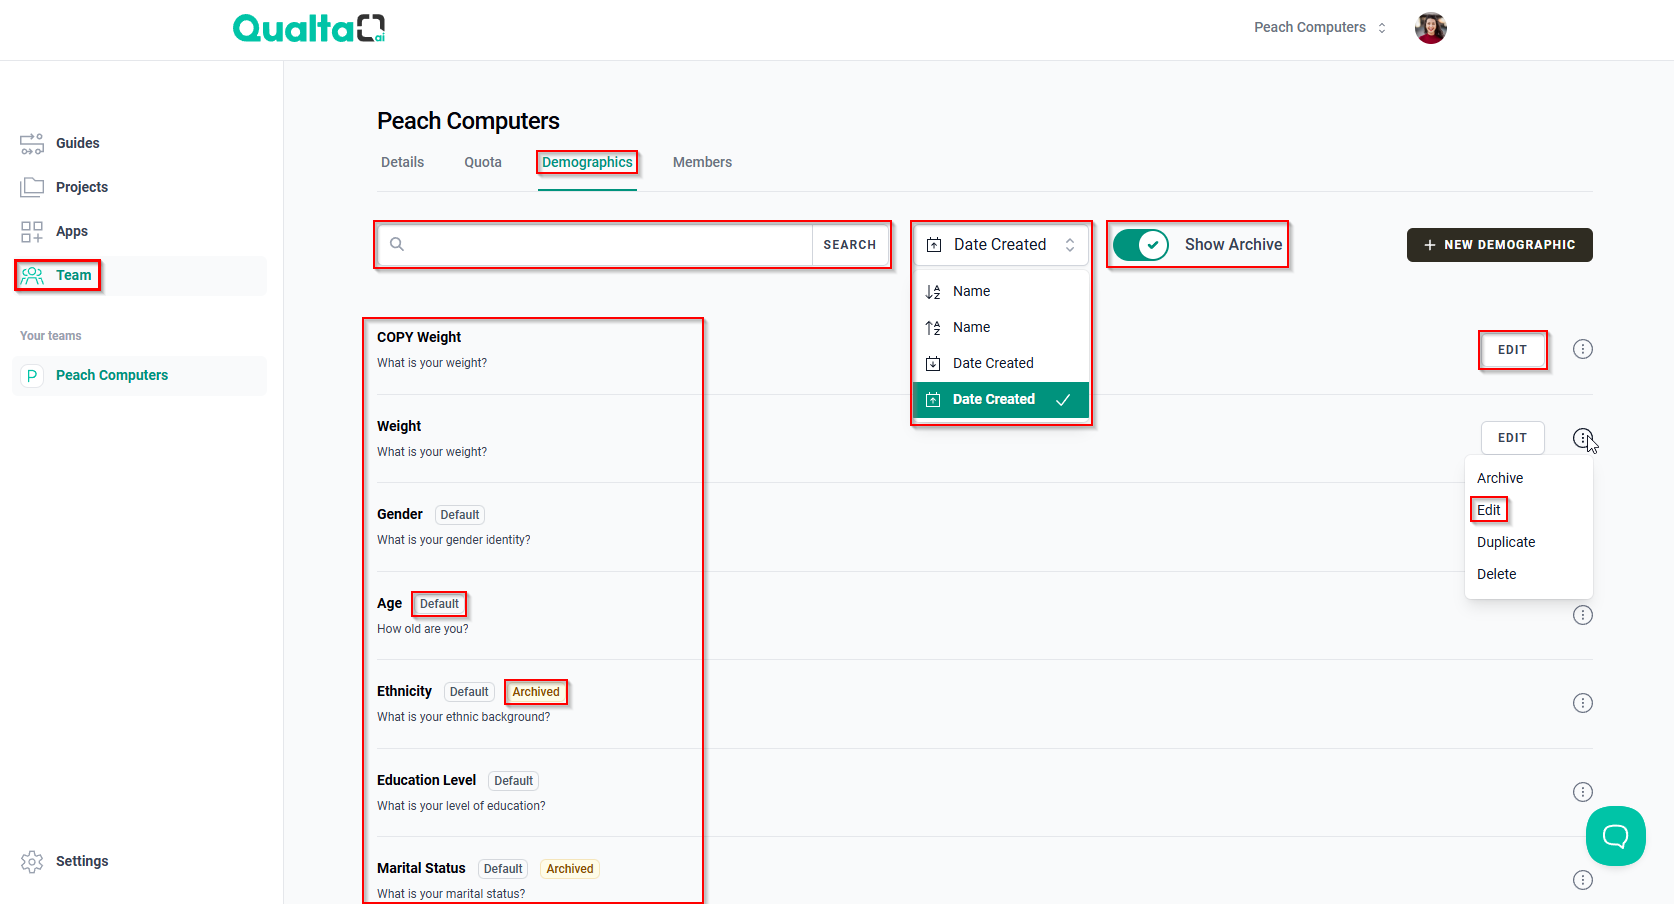Click the Age demographic title
This screenshot has height=904, width=1674.
(390, 603)
